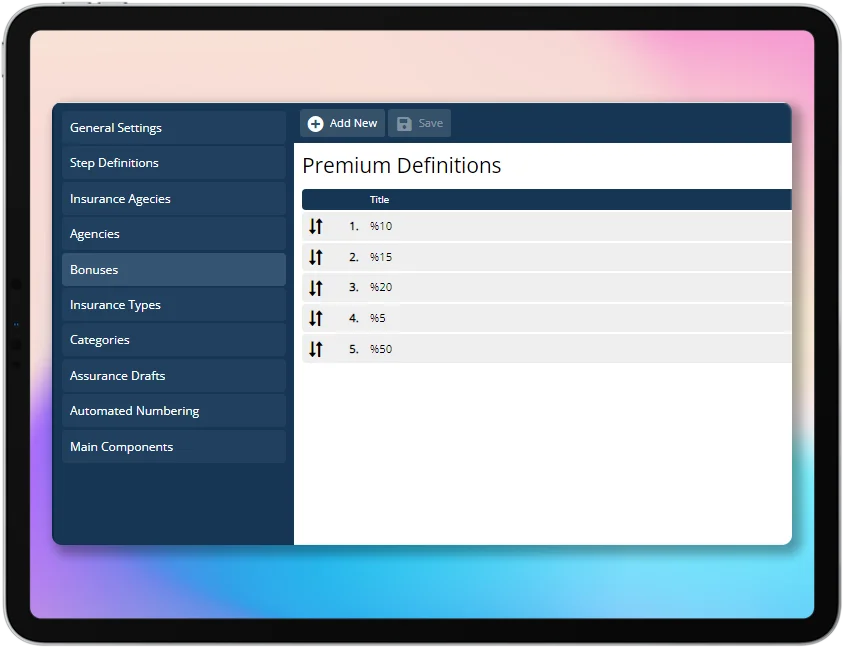Click the plus icon inside Add New
This screenshot has height=647, width=843.
(x=315, y=123)
